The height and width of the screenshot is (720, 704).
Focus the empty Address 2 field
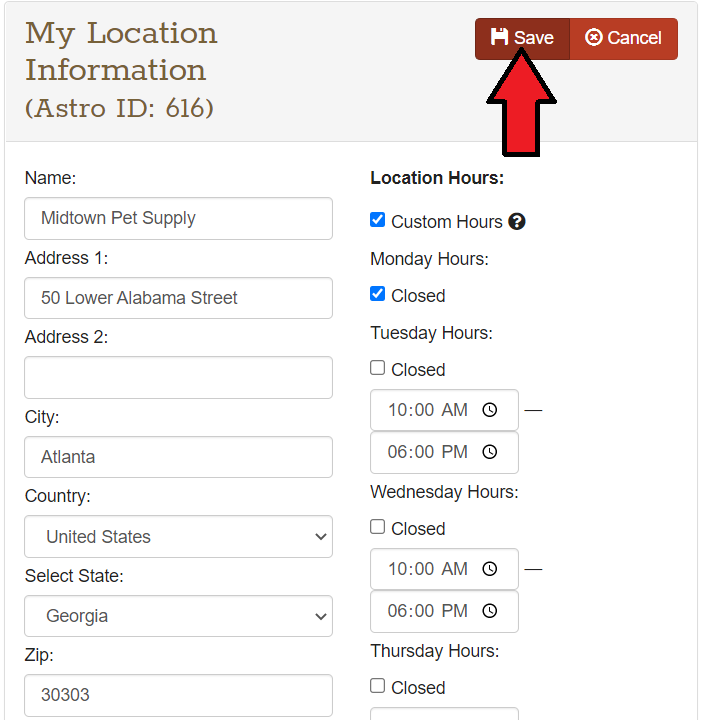178,378
